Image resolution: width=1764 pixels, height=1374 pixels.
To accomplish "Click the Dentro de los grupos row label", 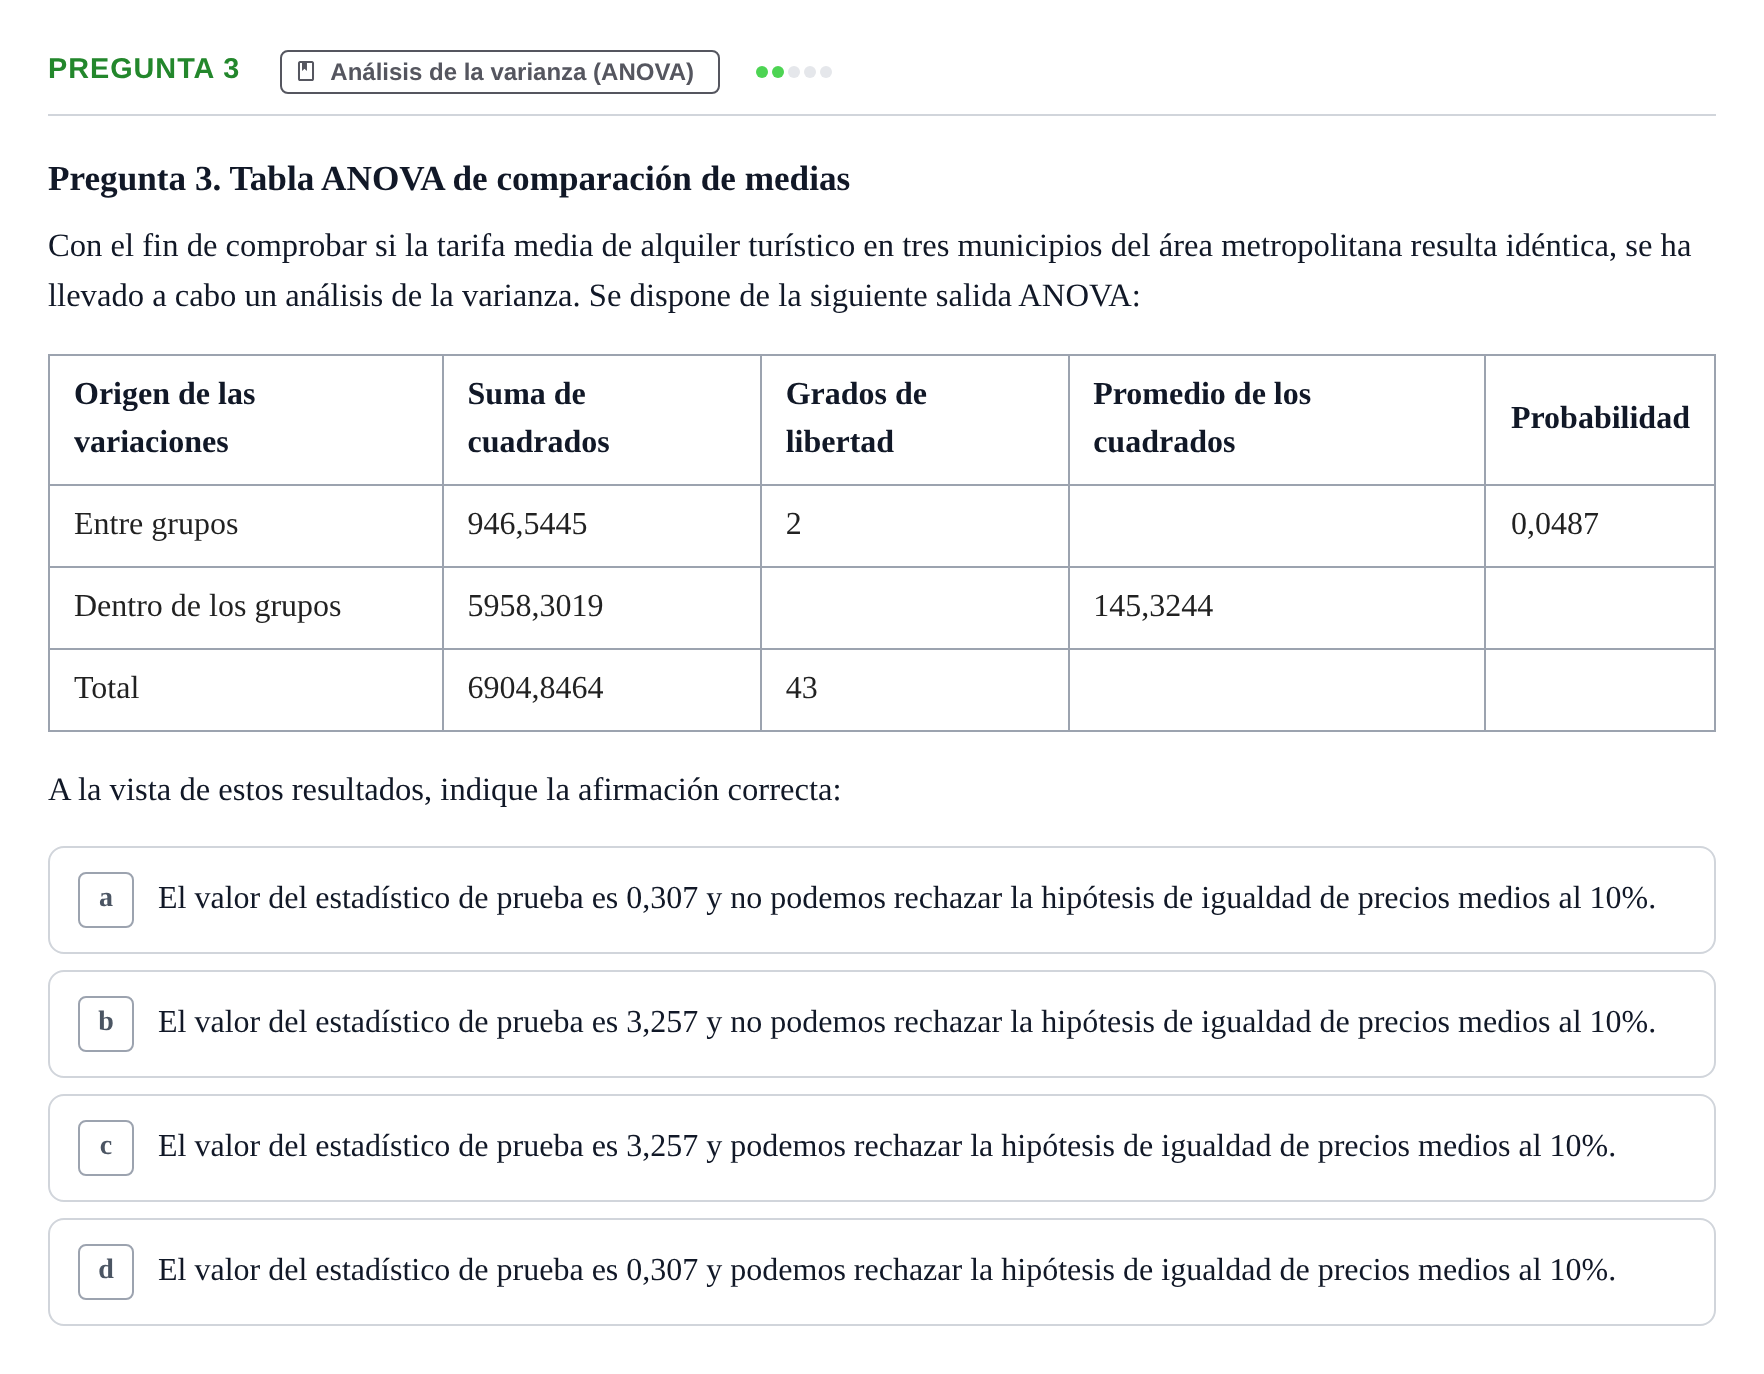I will pyautogui.click(x=207, y=606).
